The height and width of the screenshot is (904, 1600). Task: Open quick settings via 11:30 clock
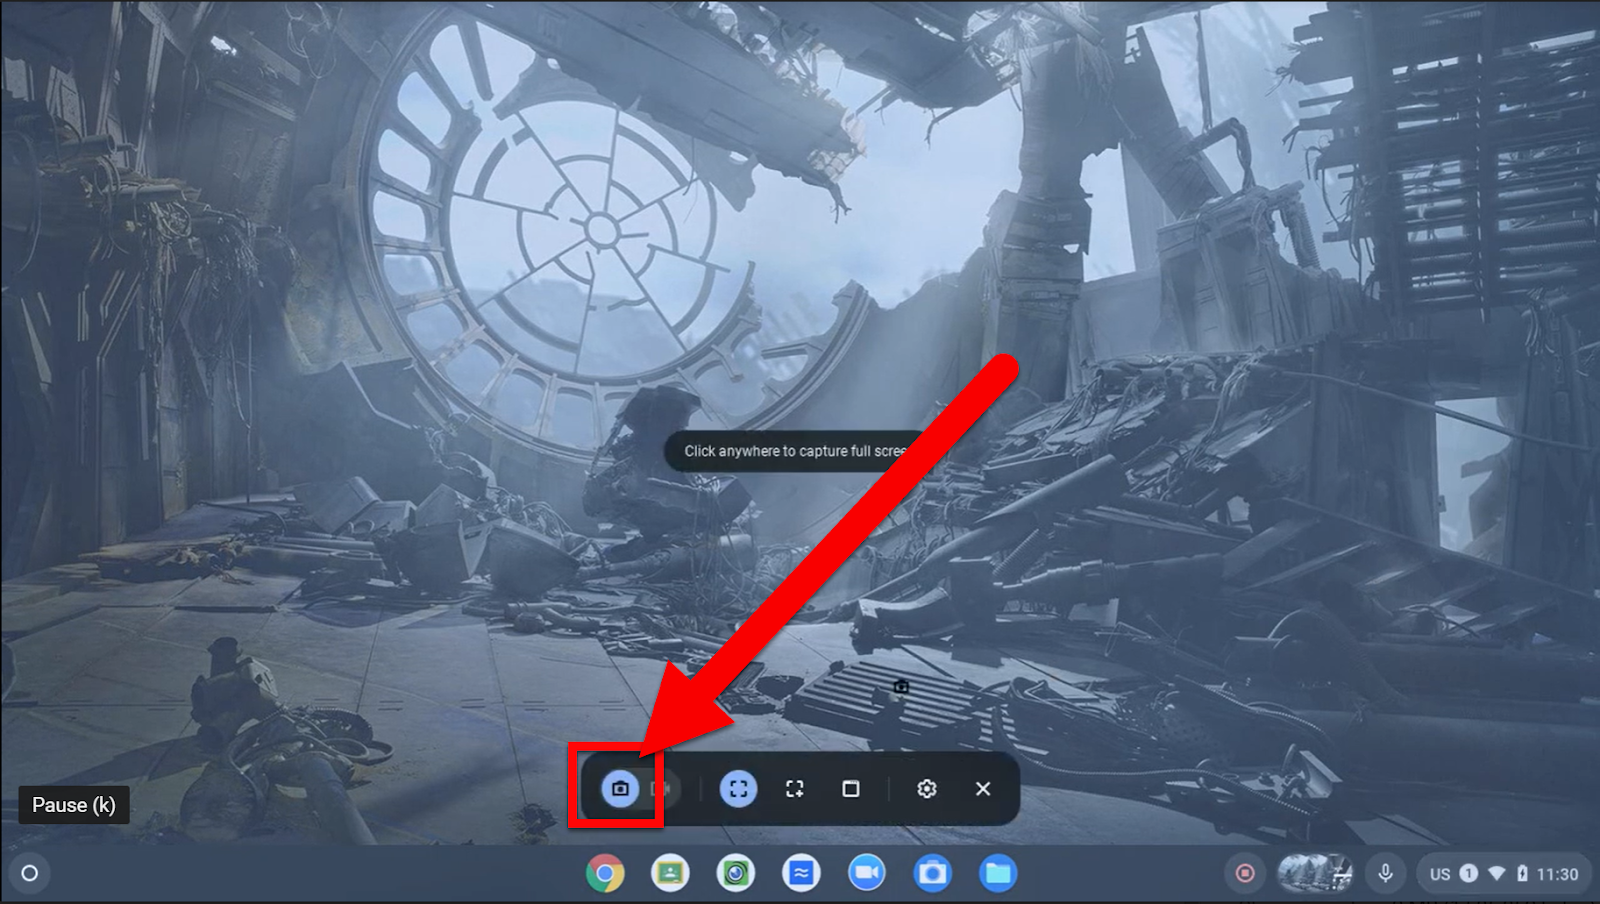pos(1557,874)
